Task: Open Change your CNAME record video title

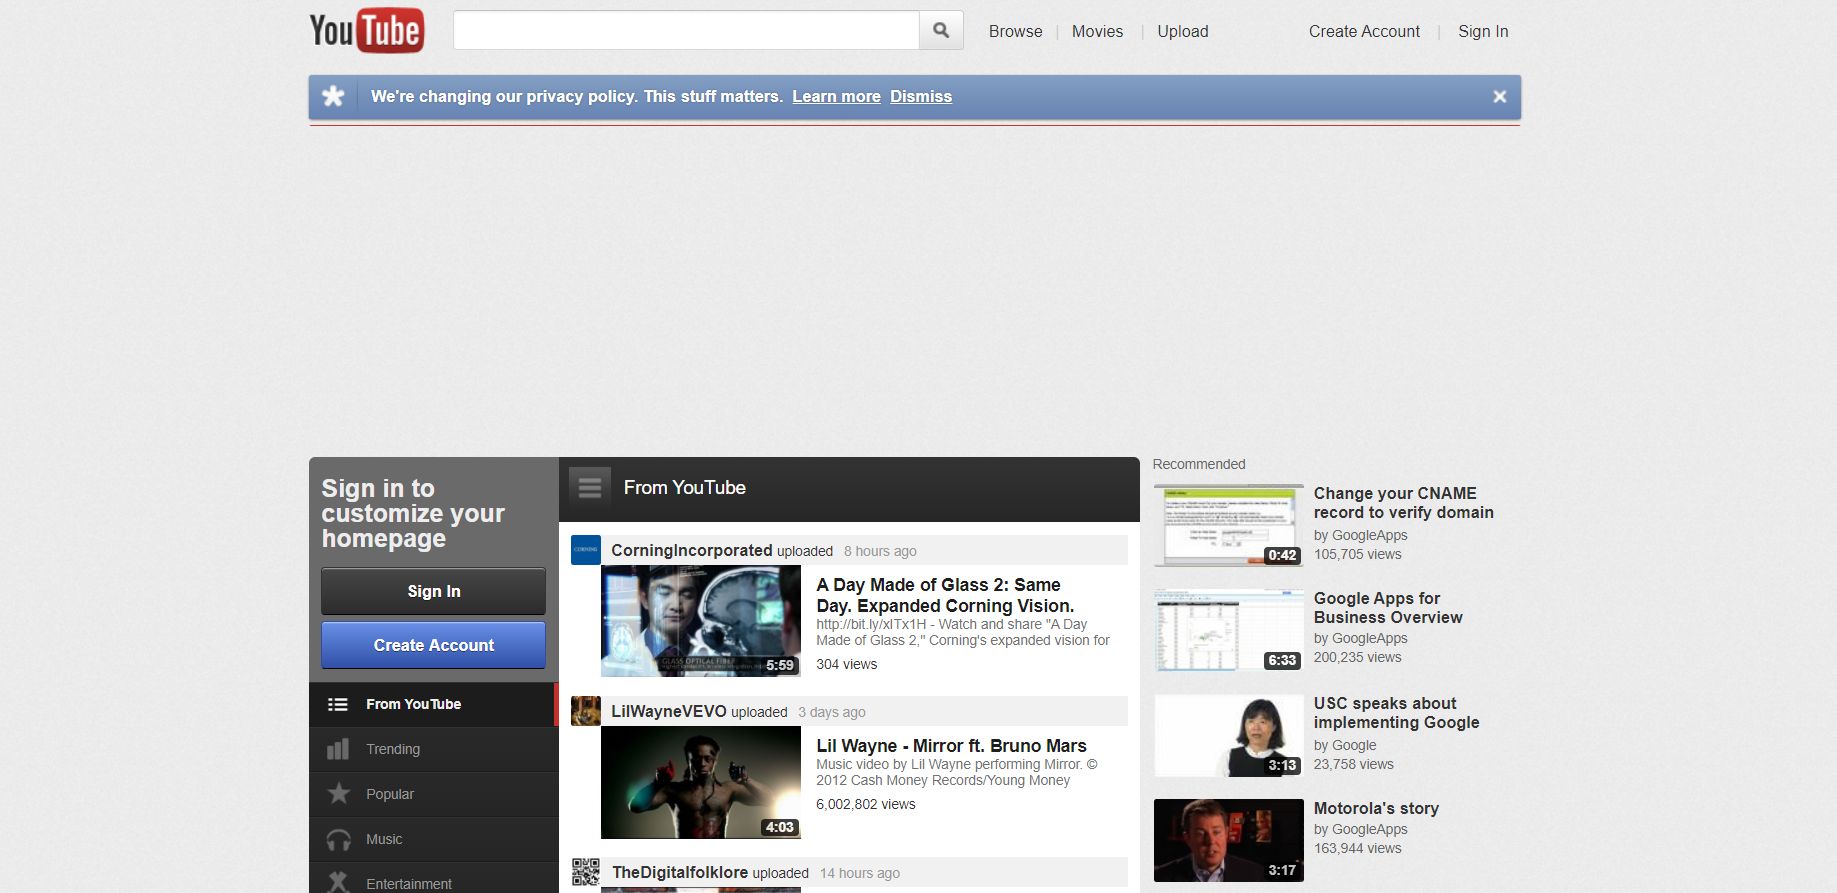Action: pyautogui.click(x=1403, y=503)
